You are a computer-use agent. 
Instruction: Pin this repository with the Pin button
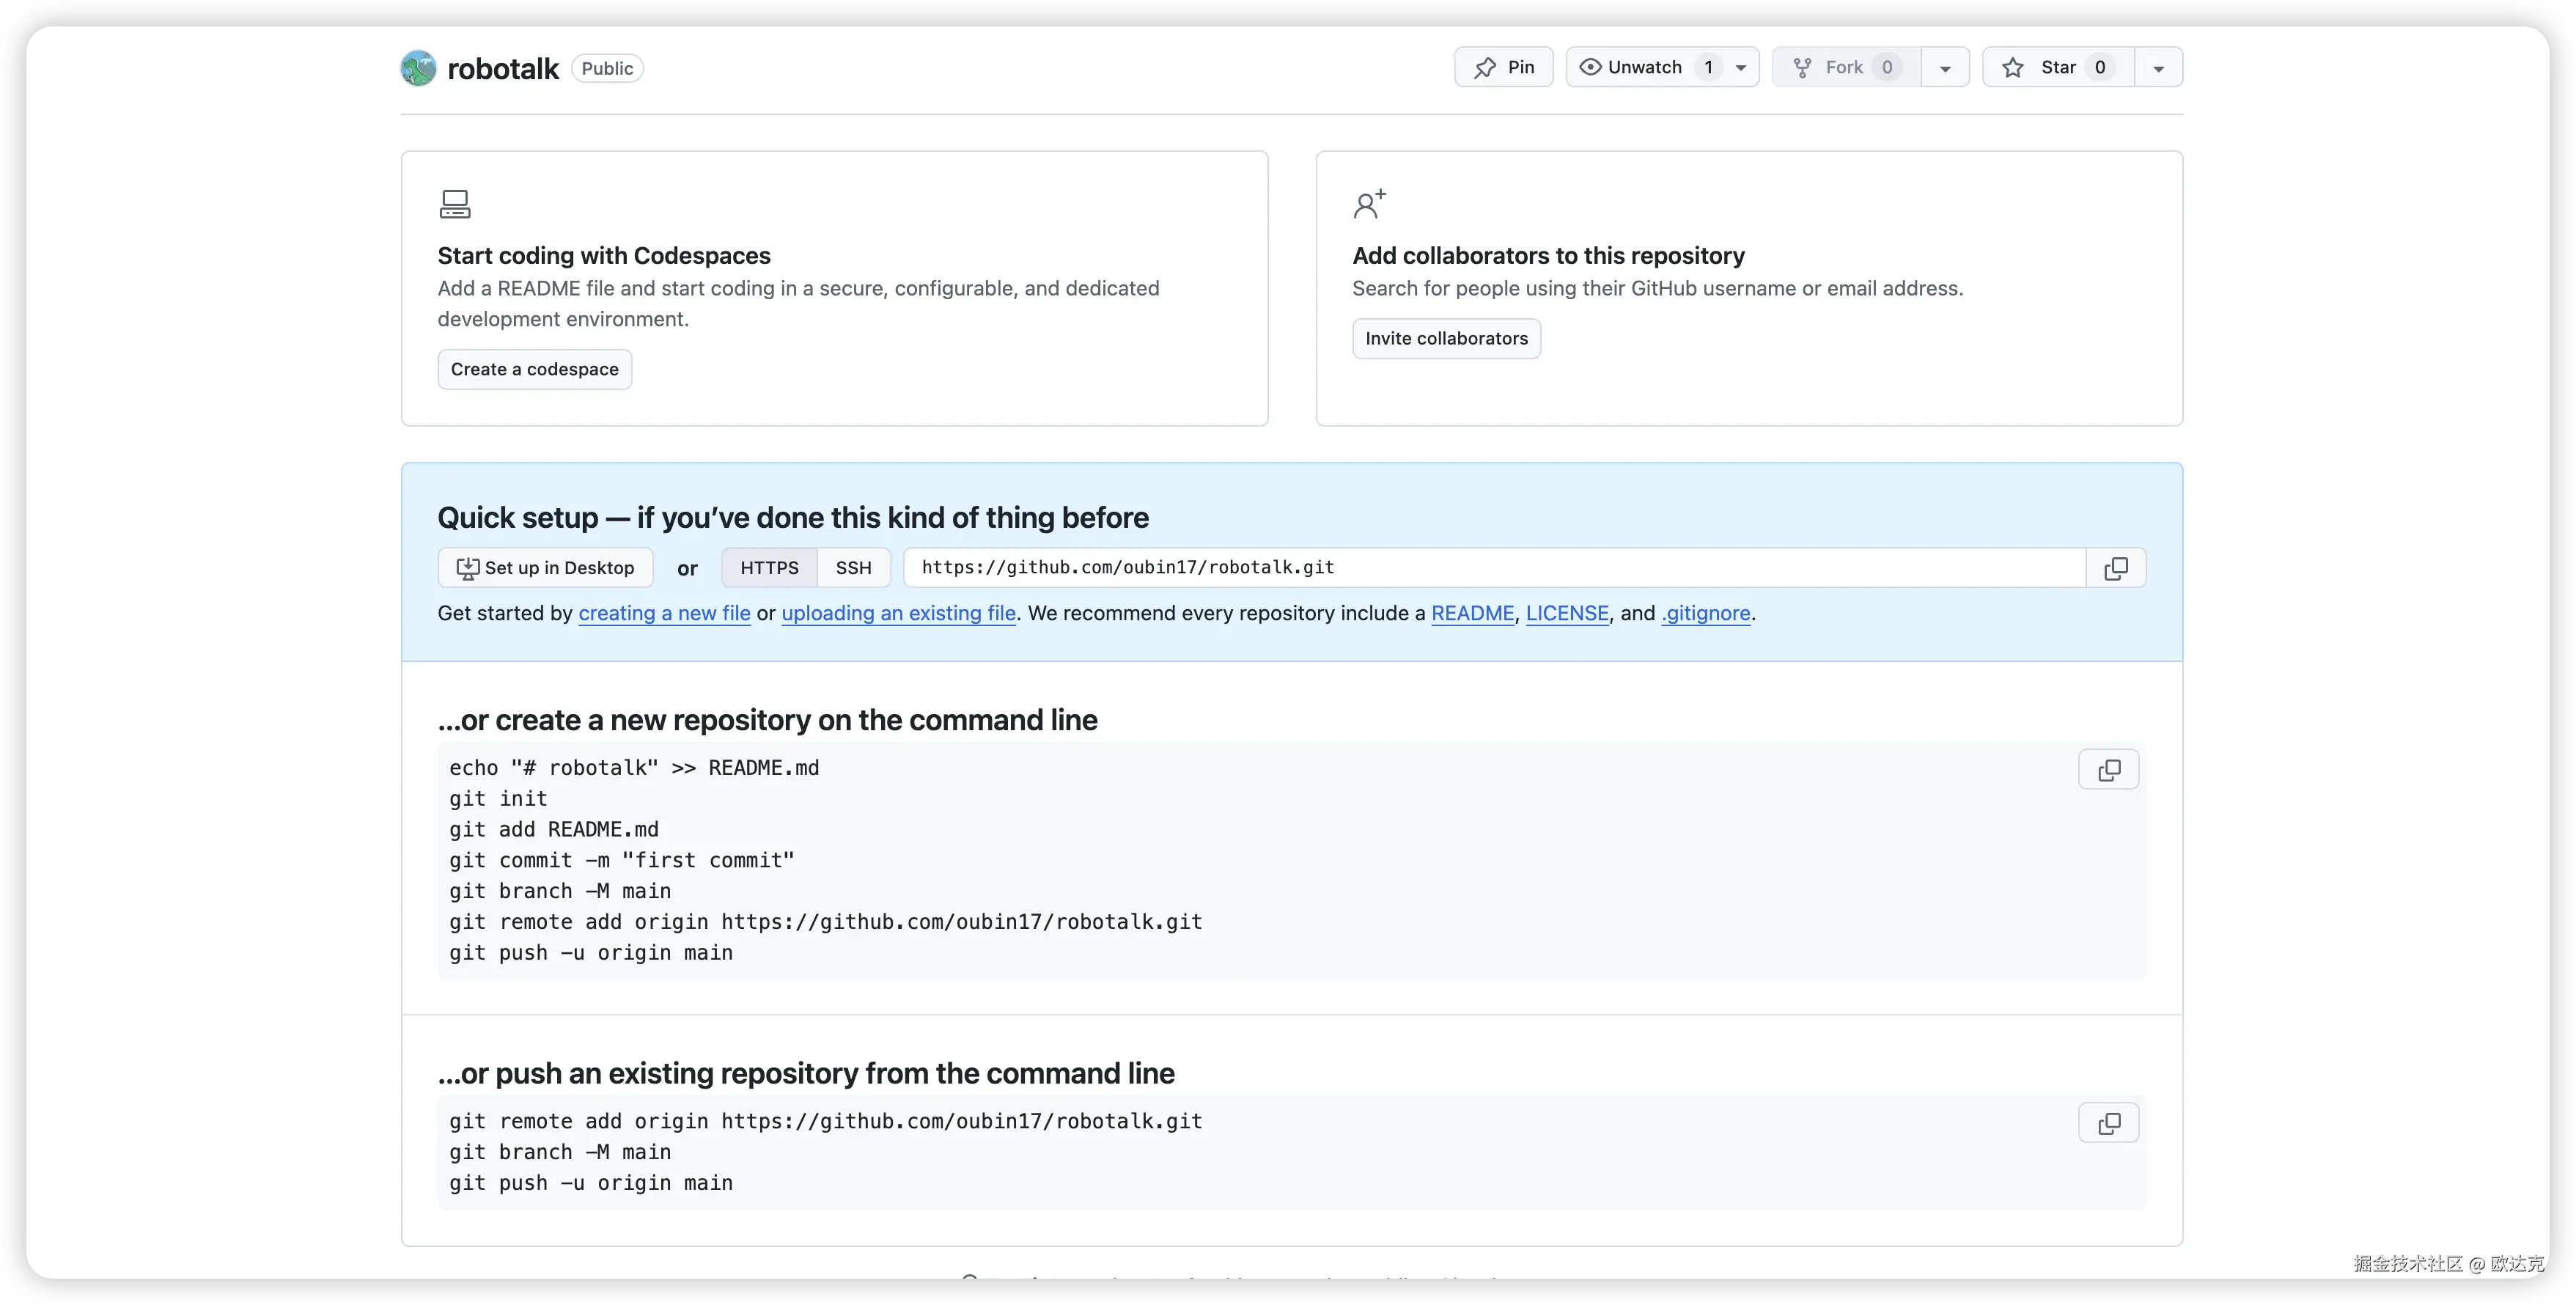[x=1503, y=67]
